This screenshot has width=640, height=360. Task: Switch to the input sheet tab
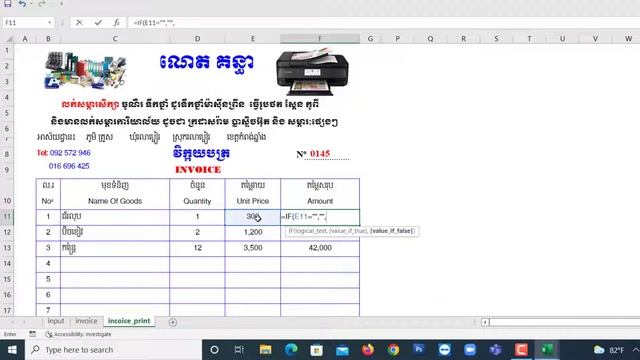[x=56, y=321]
